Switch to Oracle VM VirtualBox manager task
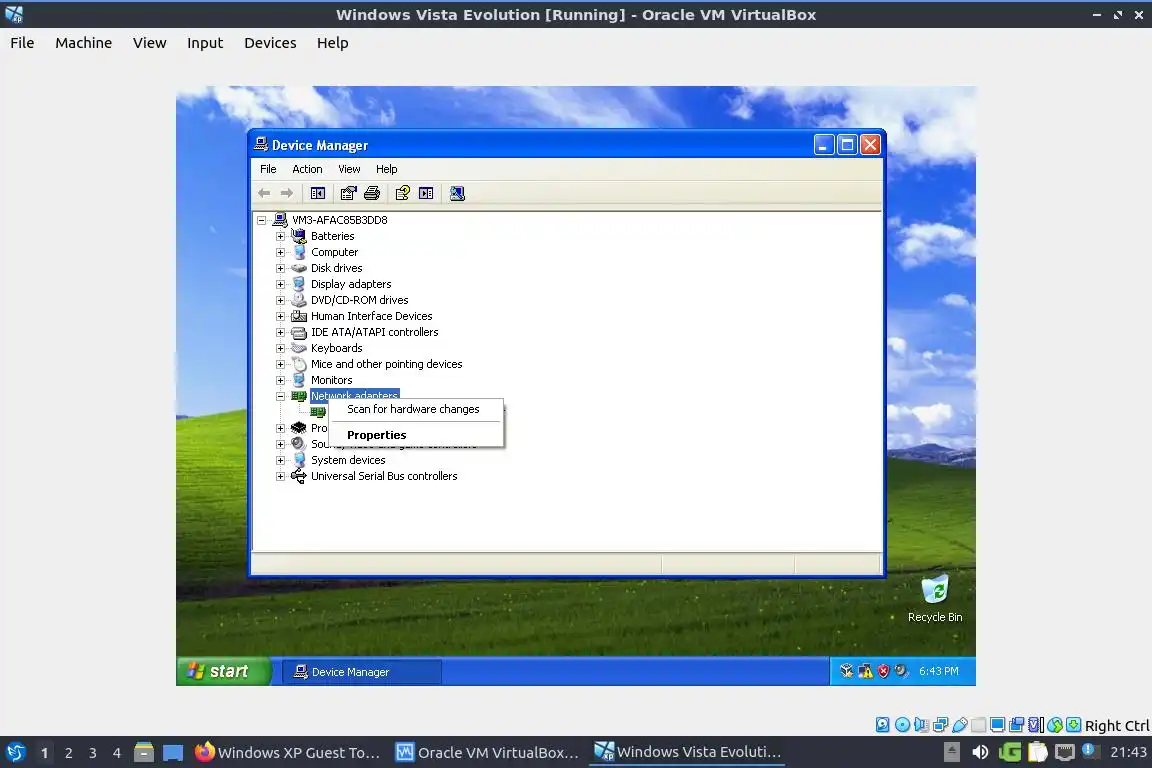The height and width of the screenshot is (768, 1152). (x=487, y=752)
